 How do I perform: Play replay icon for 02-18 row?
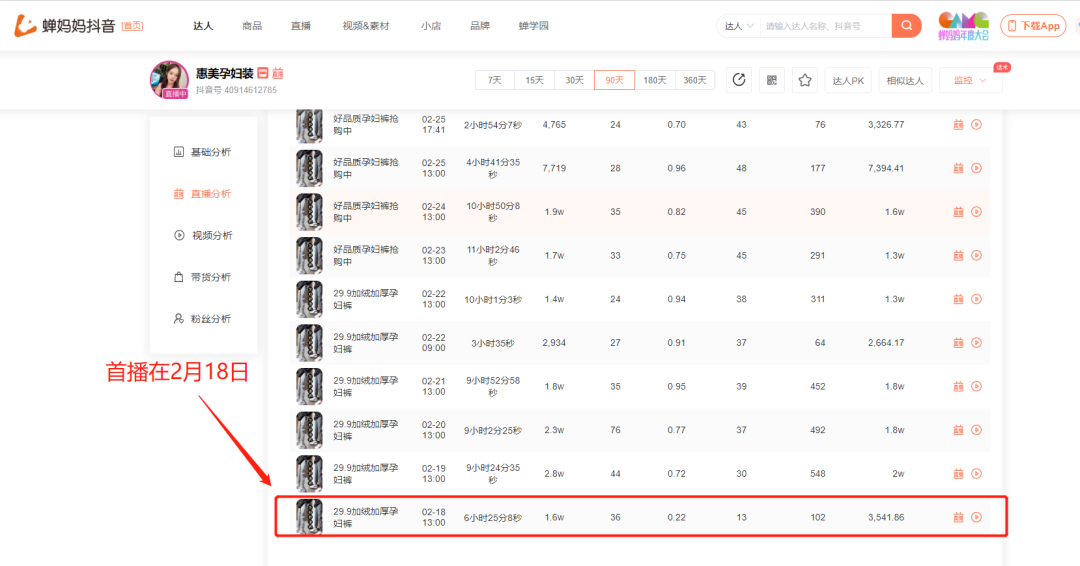(977, 517)
